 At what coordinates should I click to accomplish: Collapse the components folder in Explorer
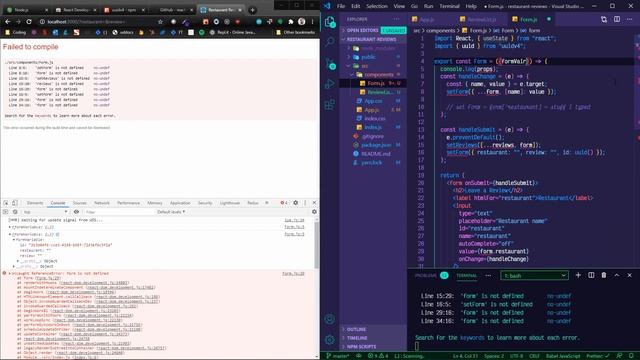[379, 74]
